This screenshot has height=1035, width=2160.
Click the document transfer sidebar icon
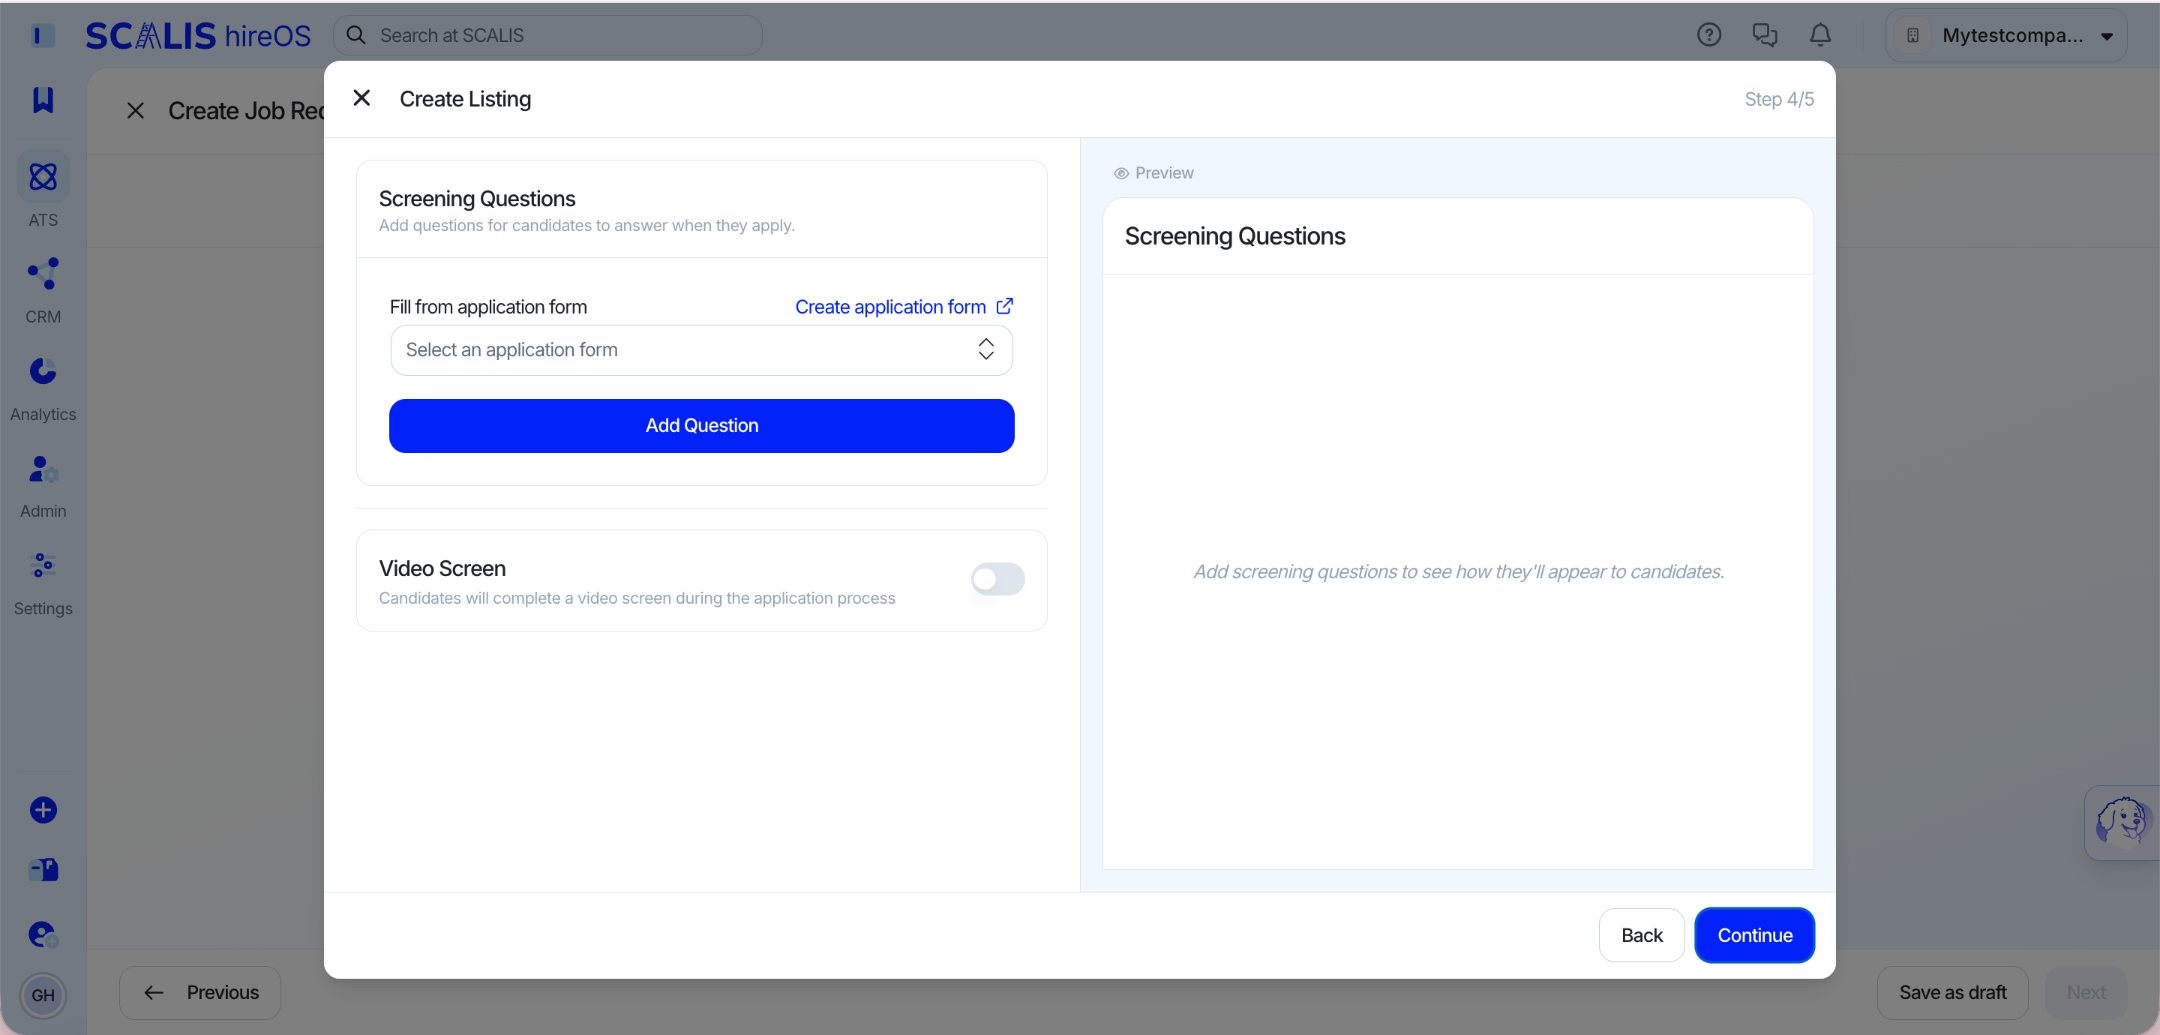tap(43, 870)
